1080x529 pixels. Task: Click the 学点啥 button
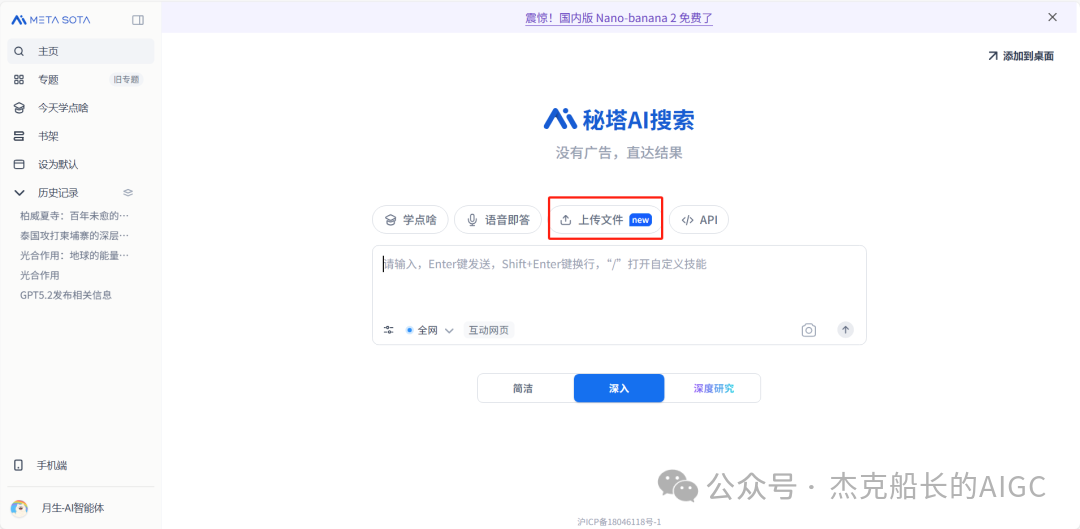(x=410, y=220)
